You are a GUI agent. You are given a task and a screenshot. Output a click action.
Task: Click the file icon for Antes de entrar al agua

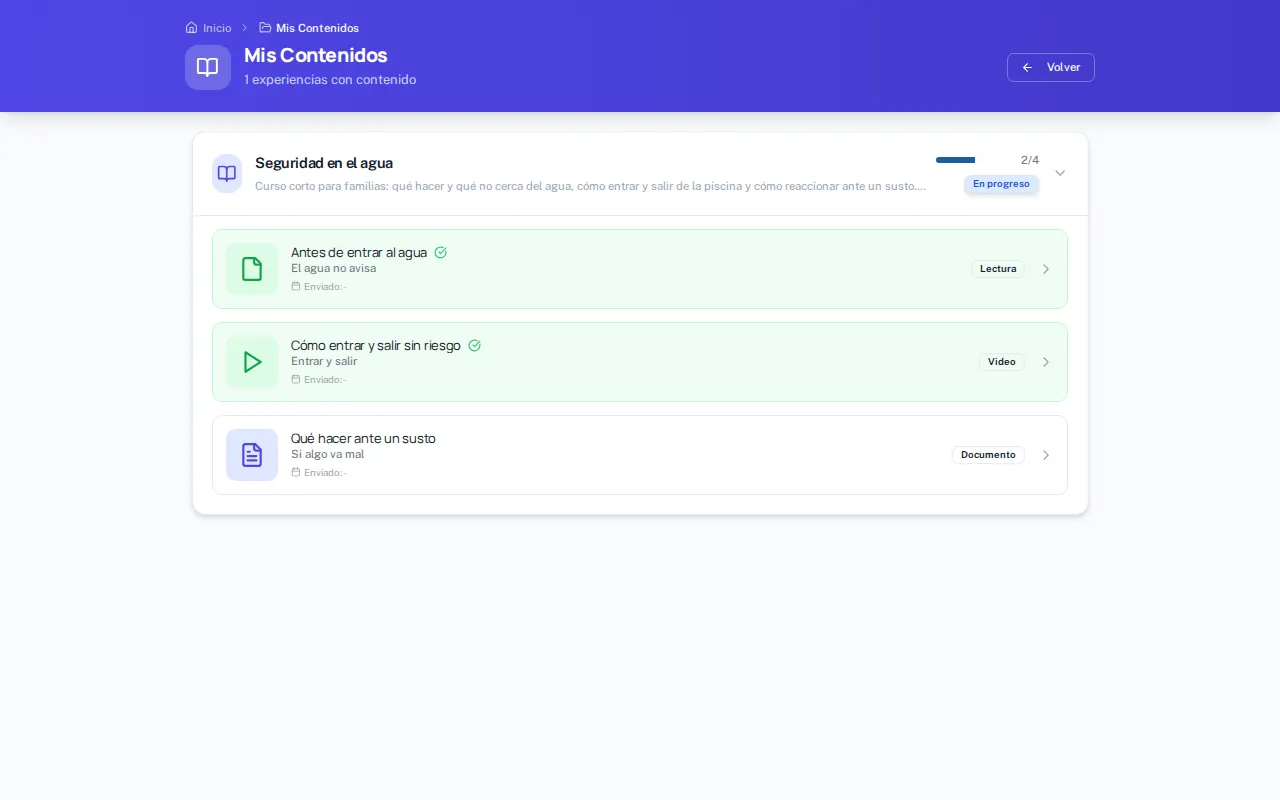[x=252, y=269]
